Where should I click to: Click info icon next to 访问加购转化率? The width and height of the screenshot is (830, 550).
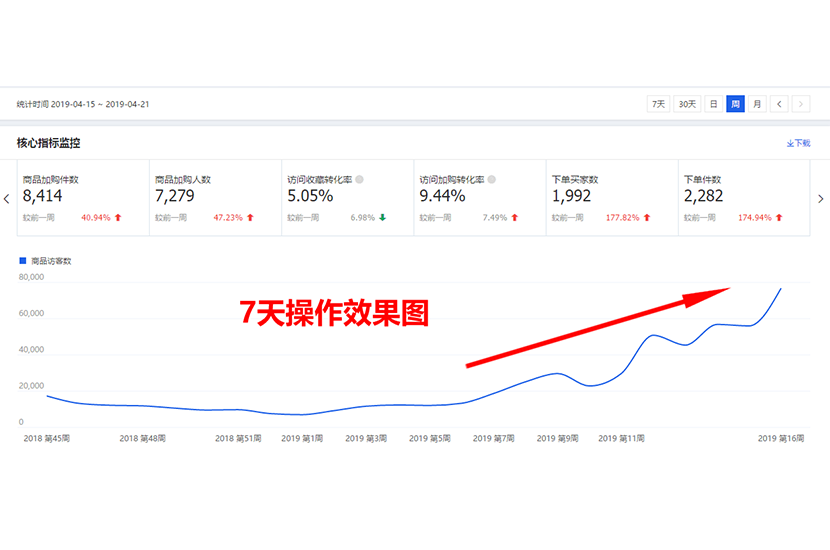coord(491,180)
